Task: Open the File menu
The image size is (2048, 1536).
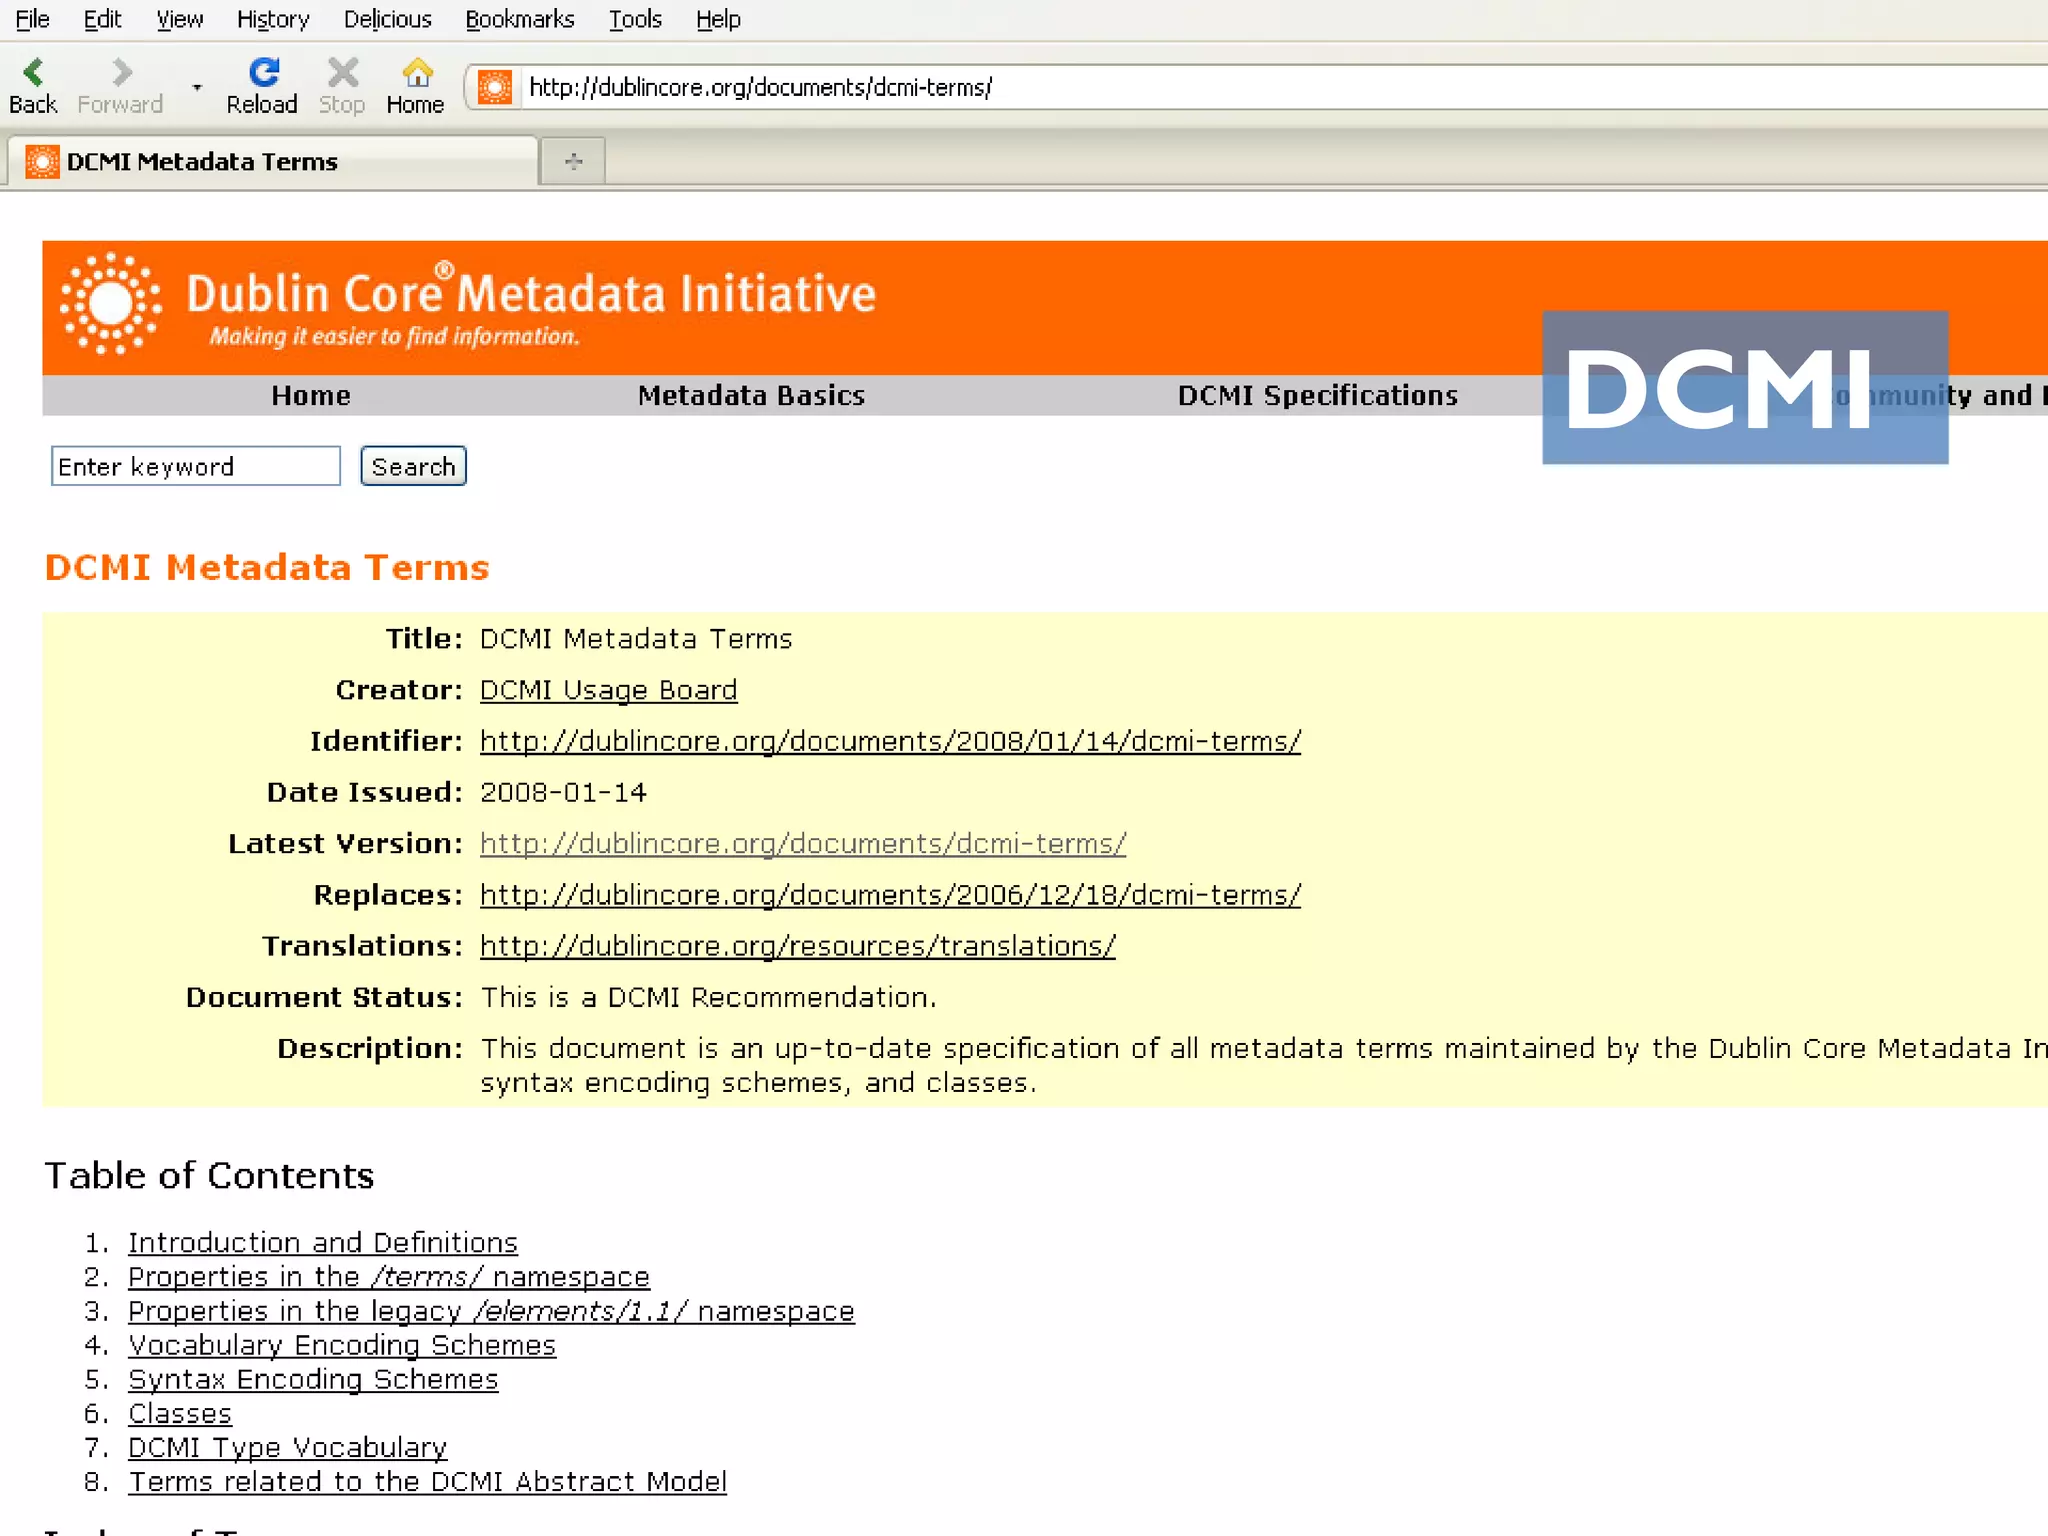Action: (33, 19)
